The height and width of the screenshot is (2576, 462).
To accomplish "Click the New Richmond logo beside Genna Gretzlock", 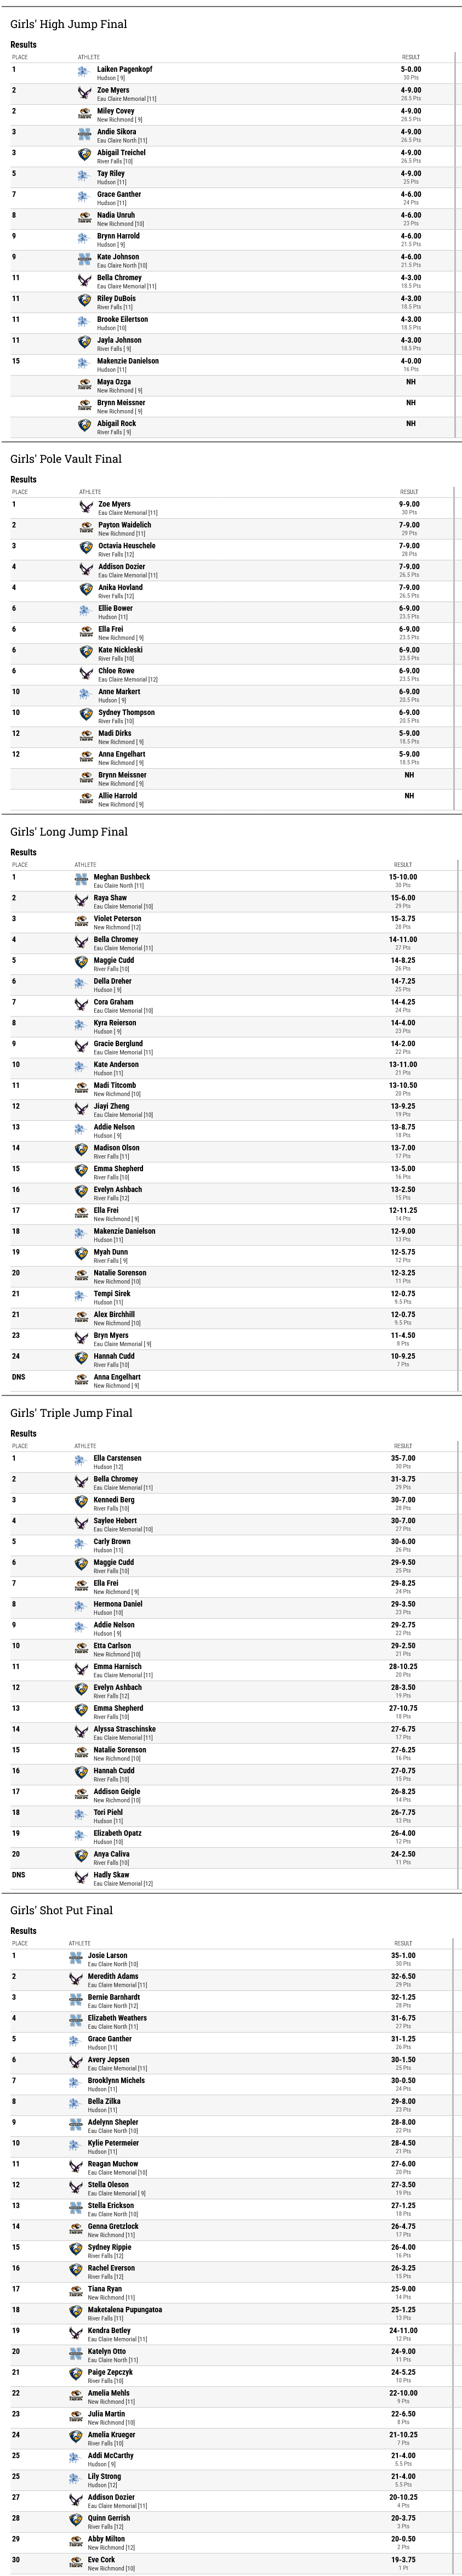I will coord(75,2229).
